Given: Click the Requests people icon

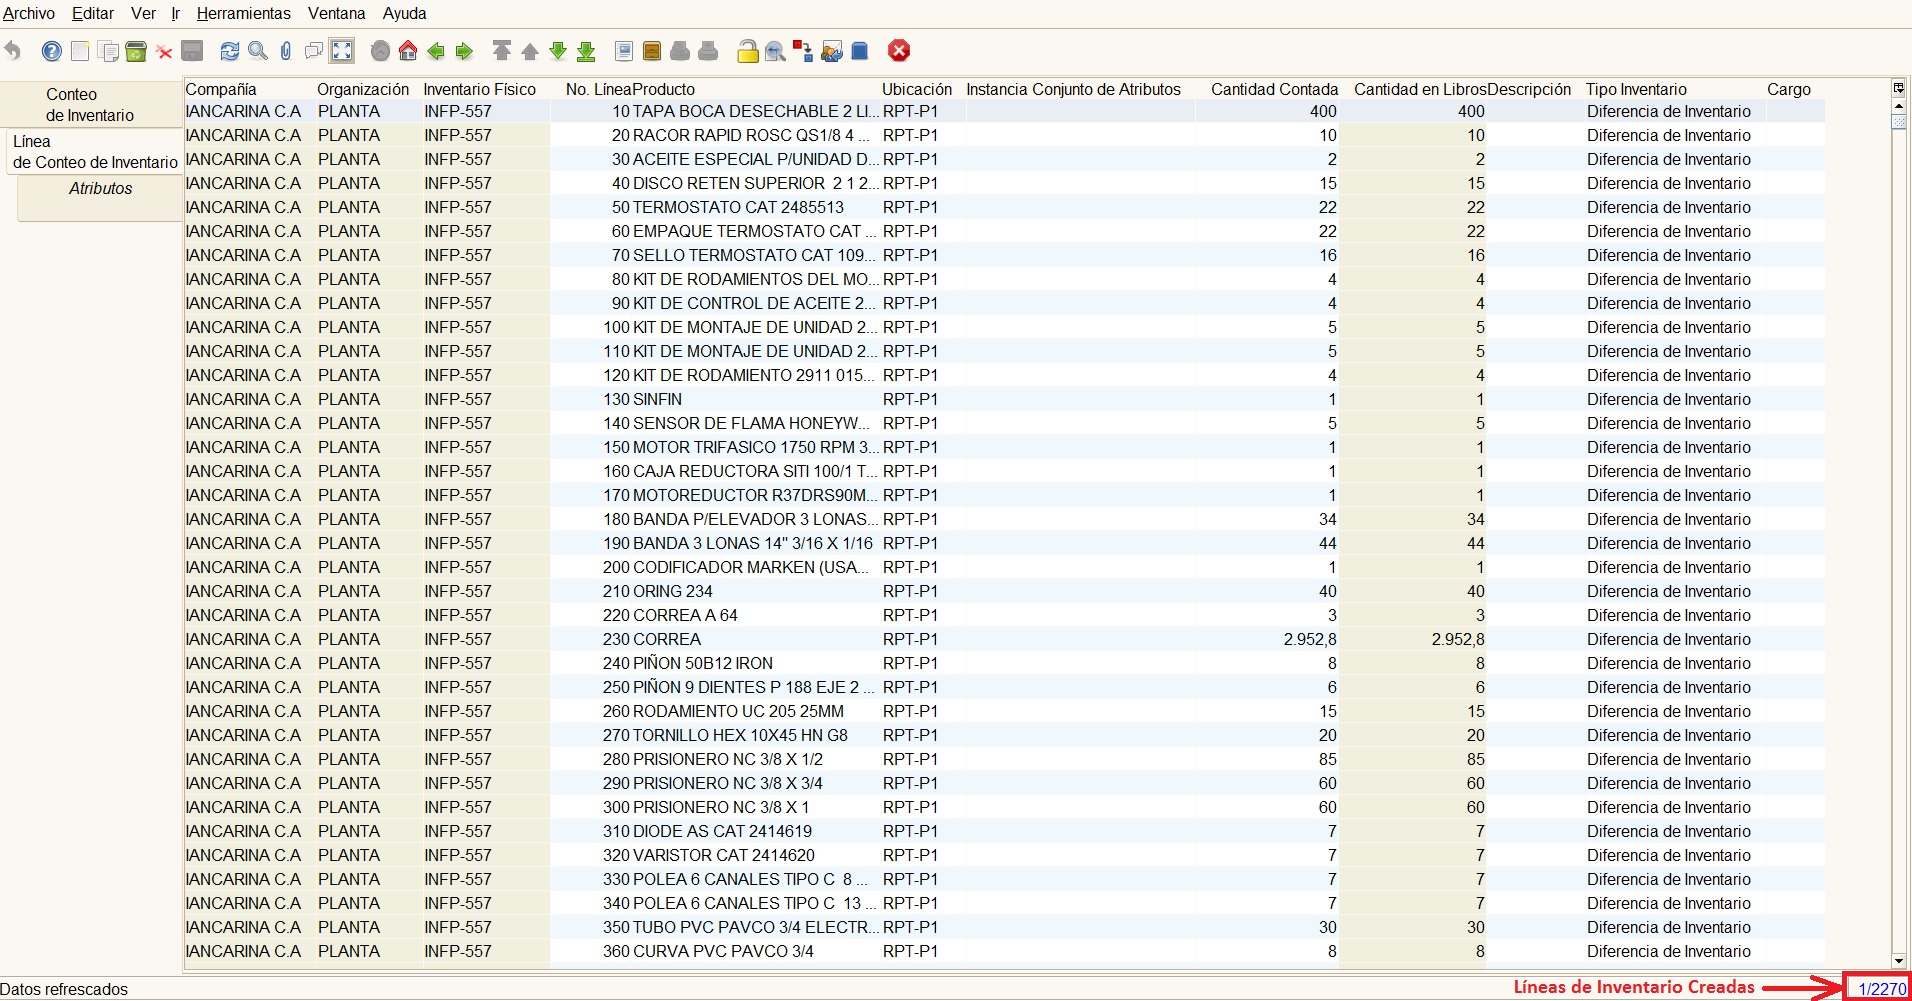Looking at the screenshot, I should [831, 51].
